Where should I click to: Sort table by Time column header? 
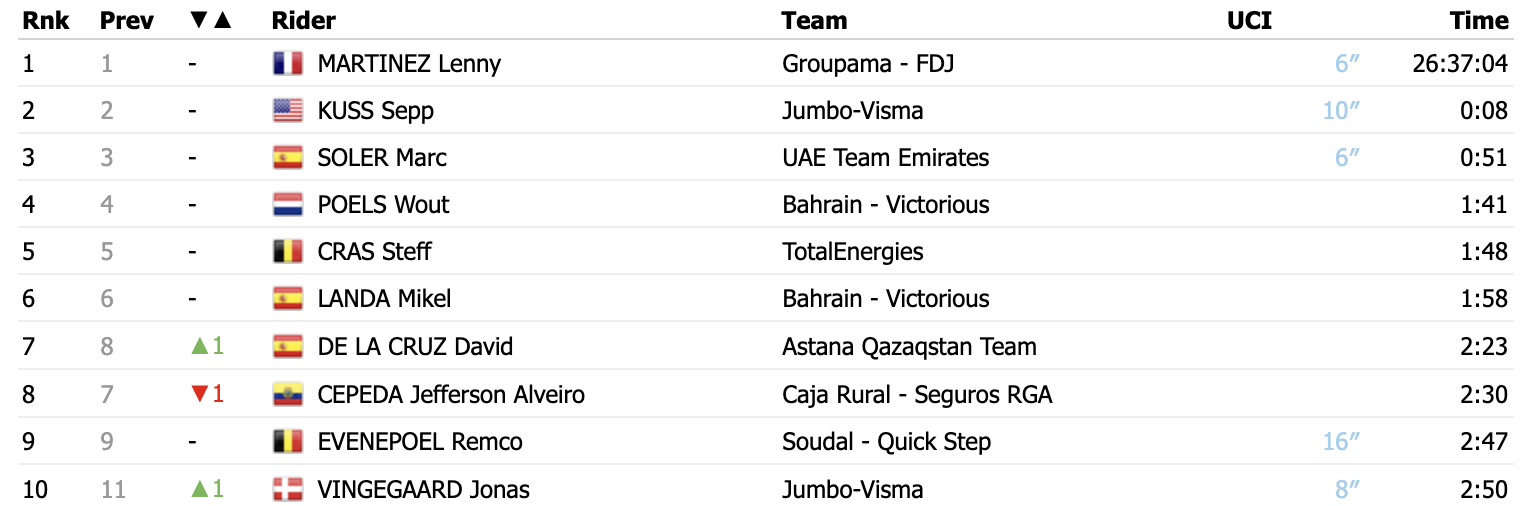tap(1479, 20)
